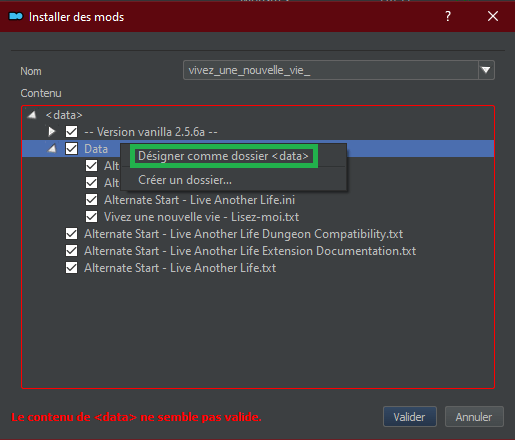Click the Annuler button
Image resolution: width=515 pixels, height=440 pixels.
click(474, 417)
